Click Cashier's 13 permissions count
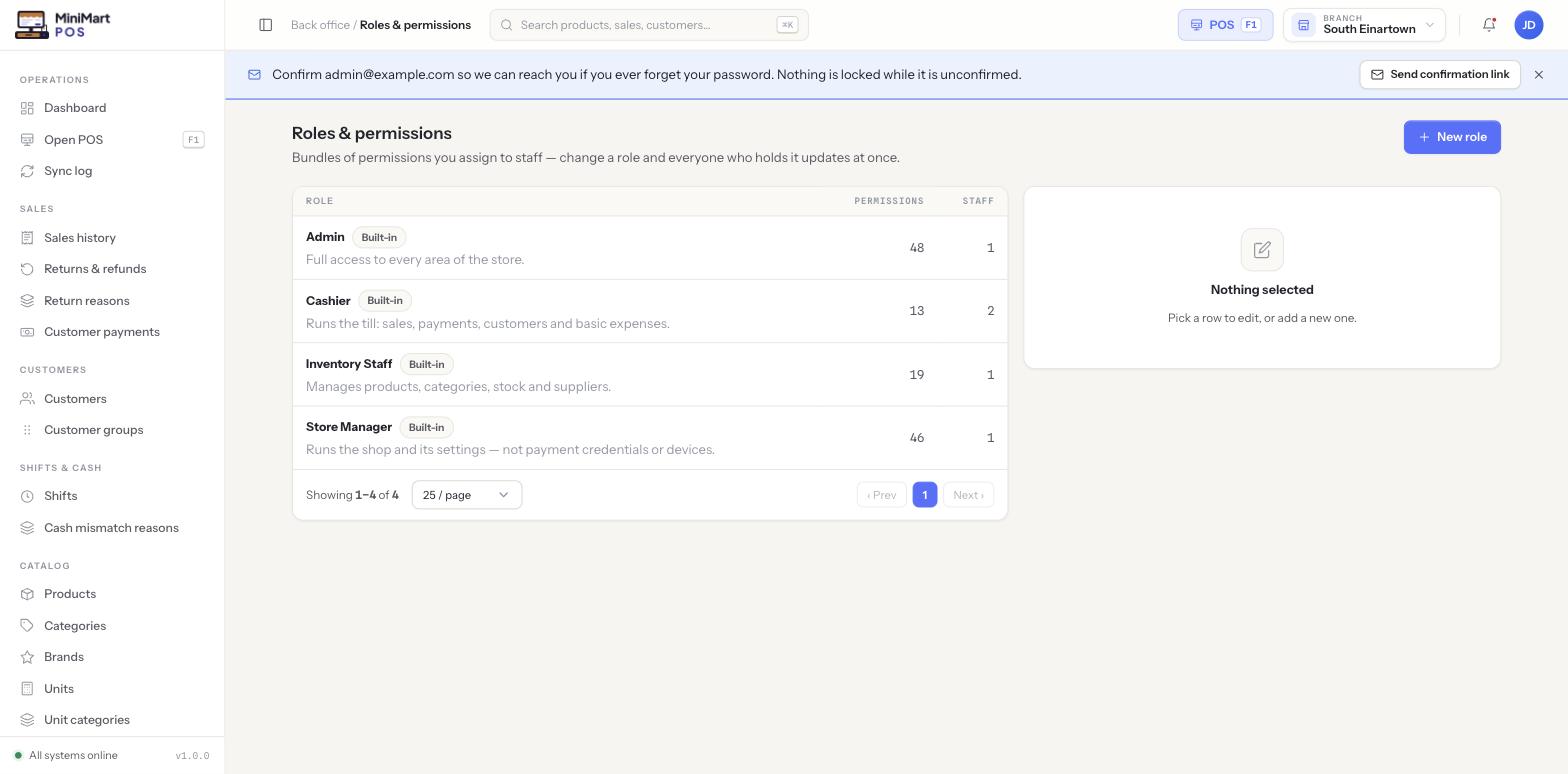Screen dimensions: 1568x774 [x=917, y=311]
